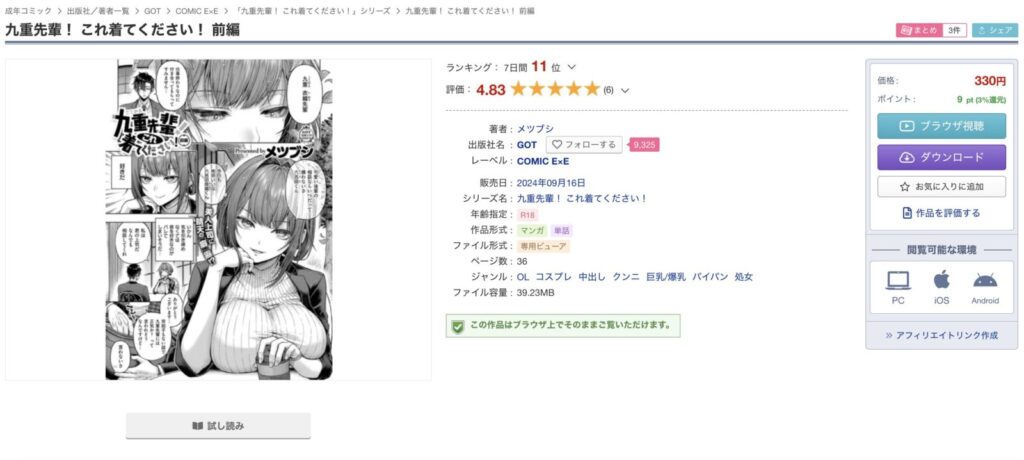
Task: Click the PC laptop environment icon
Action: [898, 280]
